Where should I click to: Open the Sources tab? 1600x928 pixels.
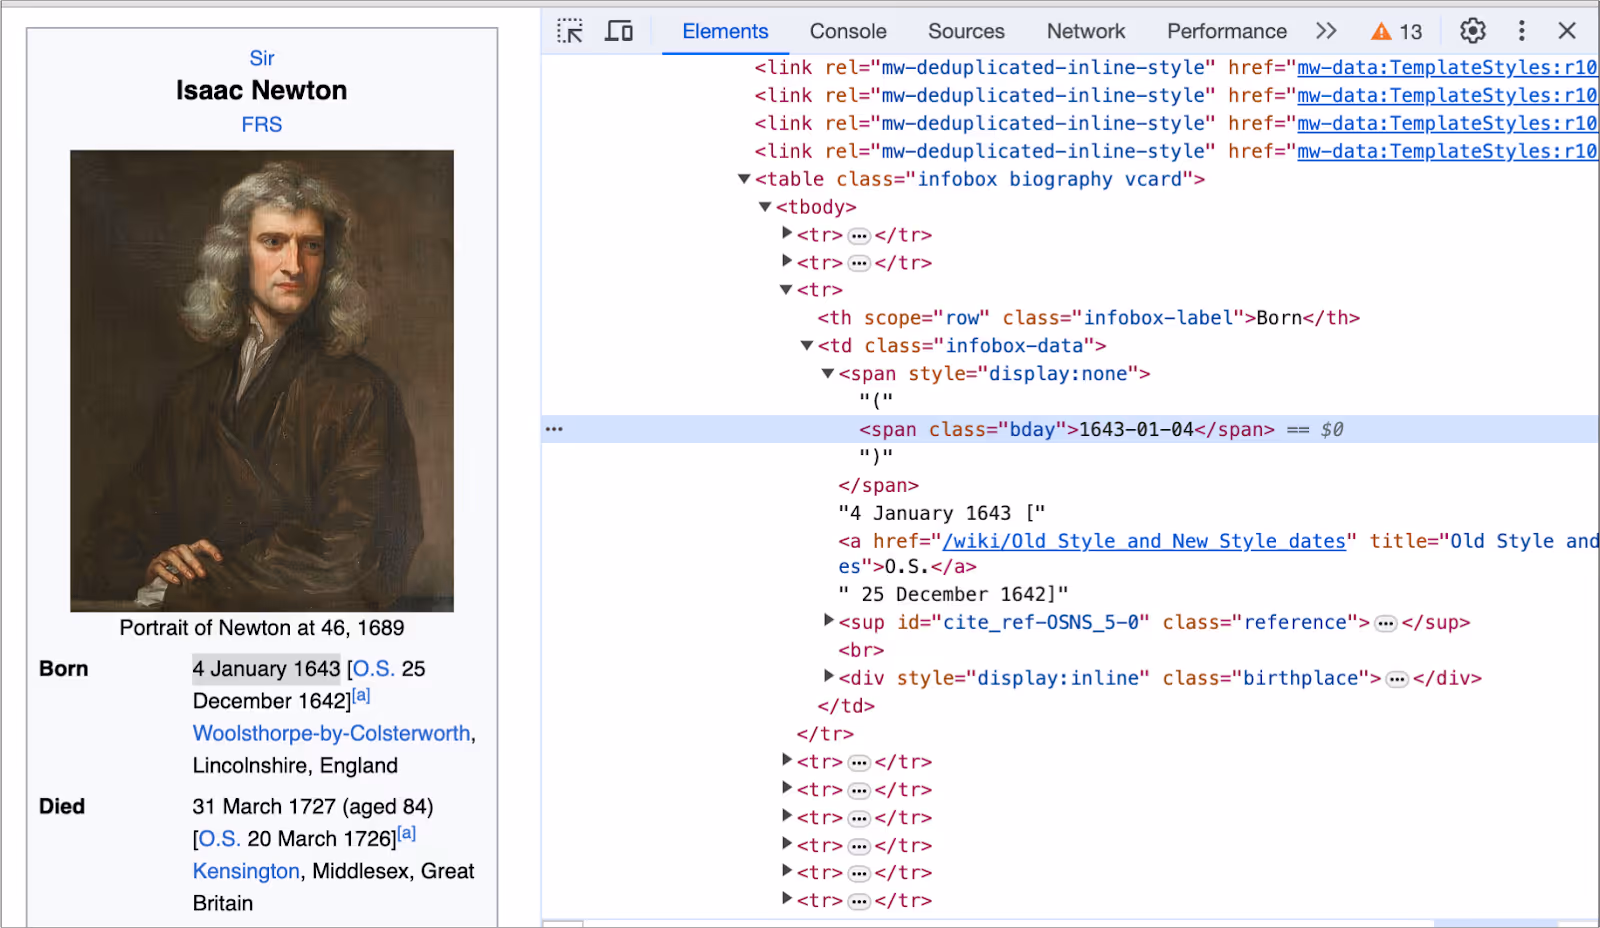click(x=966, y=31)
